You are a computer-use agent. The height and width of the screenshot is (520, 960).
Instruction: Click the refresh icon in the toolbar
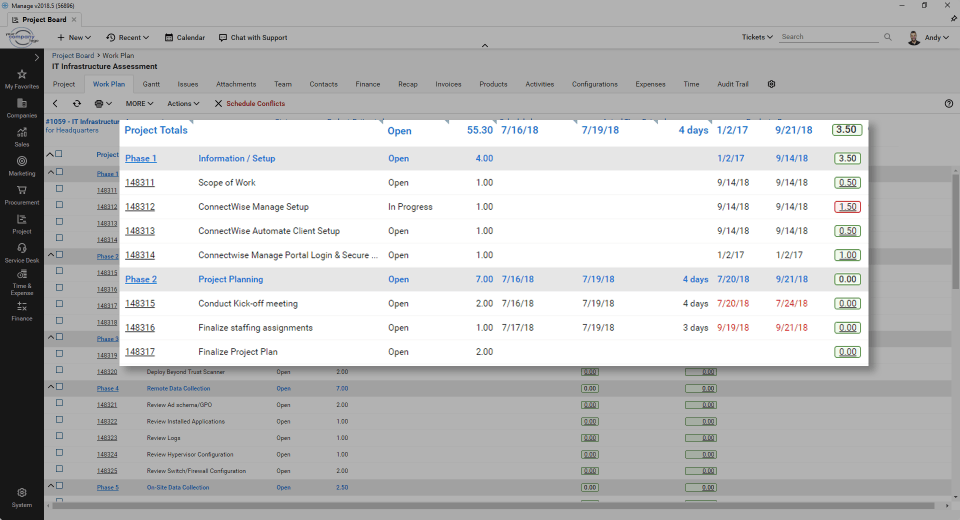(x=77, y=103)
